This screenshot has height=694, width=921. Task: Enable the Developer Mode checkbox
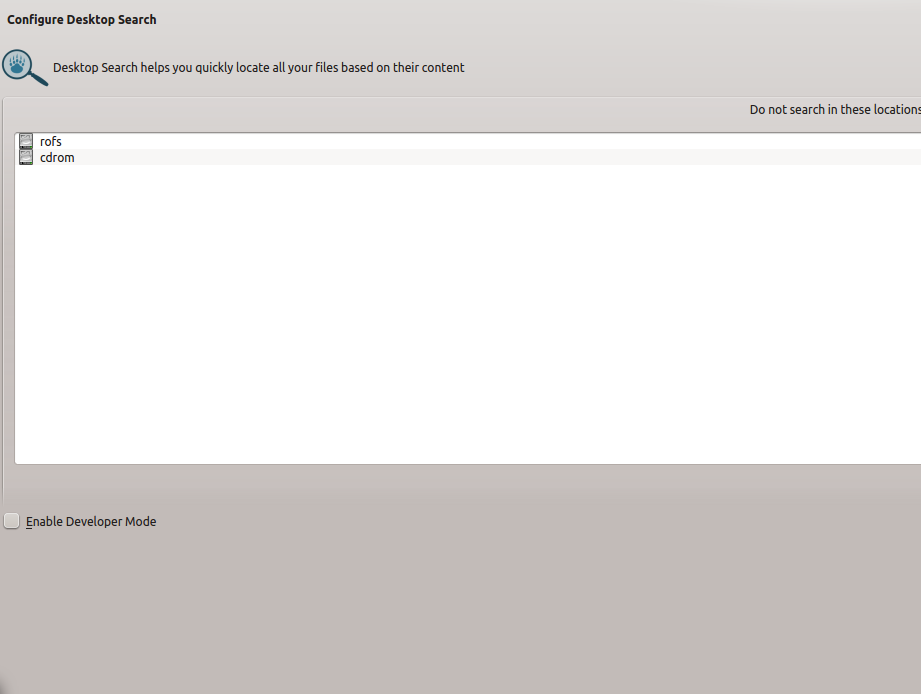coord(11,521)
